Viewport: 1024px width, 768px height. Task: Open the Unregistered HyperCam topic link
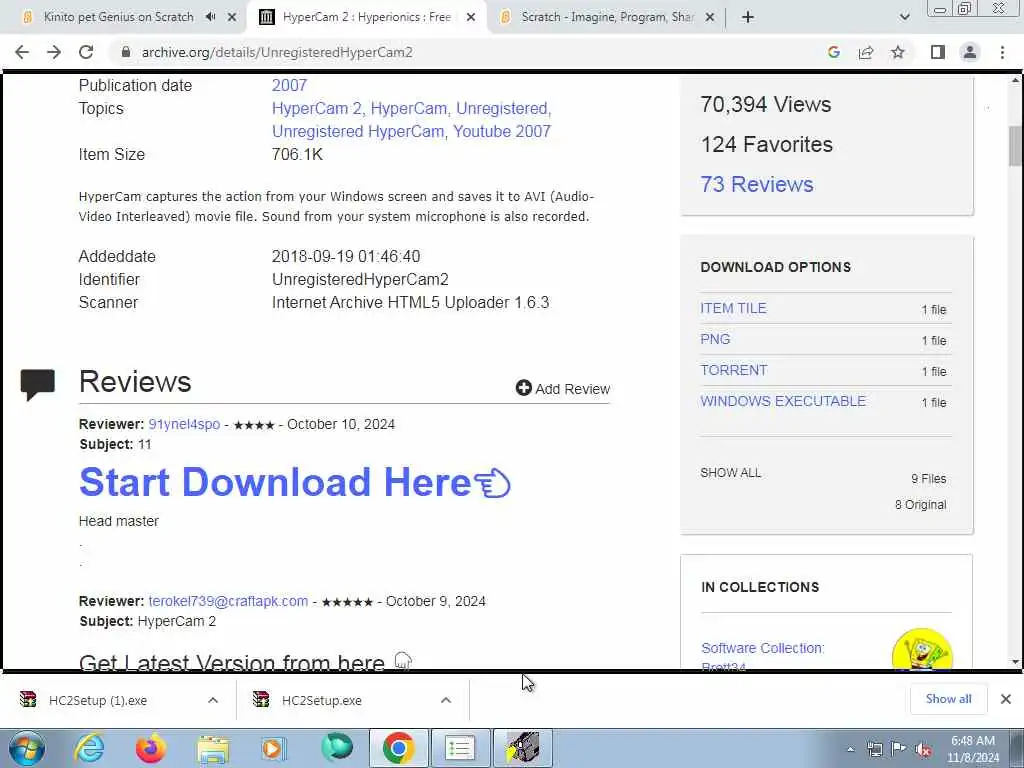click(358, 131)
